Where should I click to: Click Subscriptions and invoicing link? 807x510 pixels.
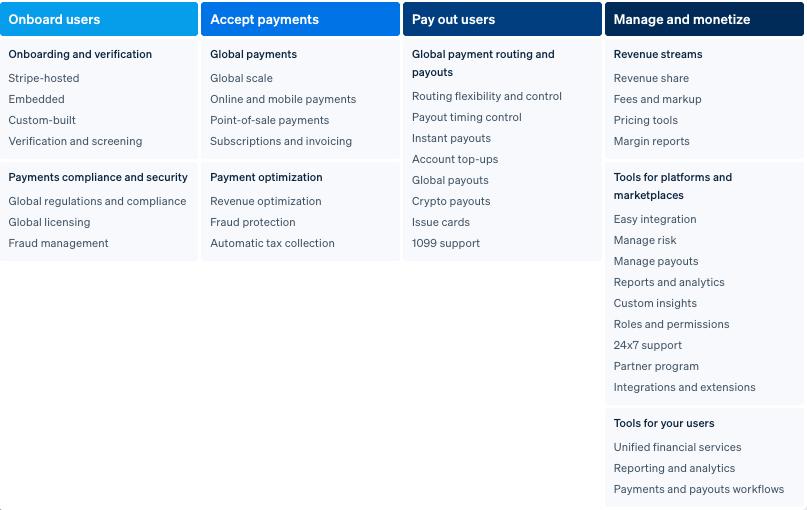tap(281, 141)
